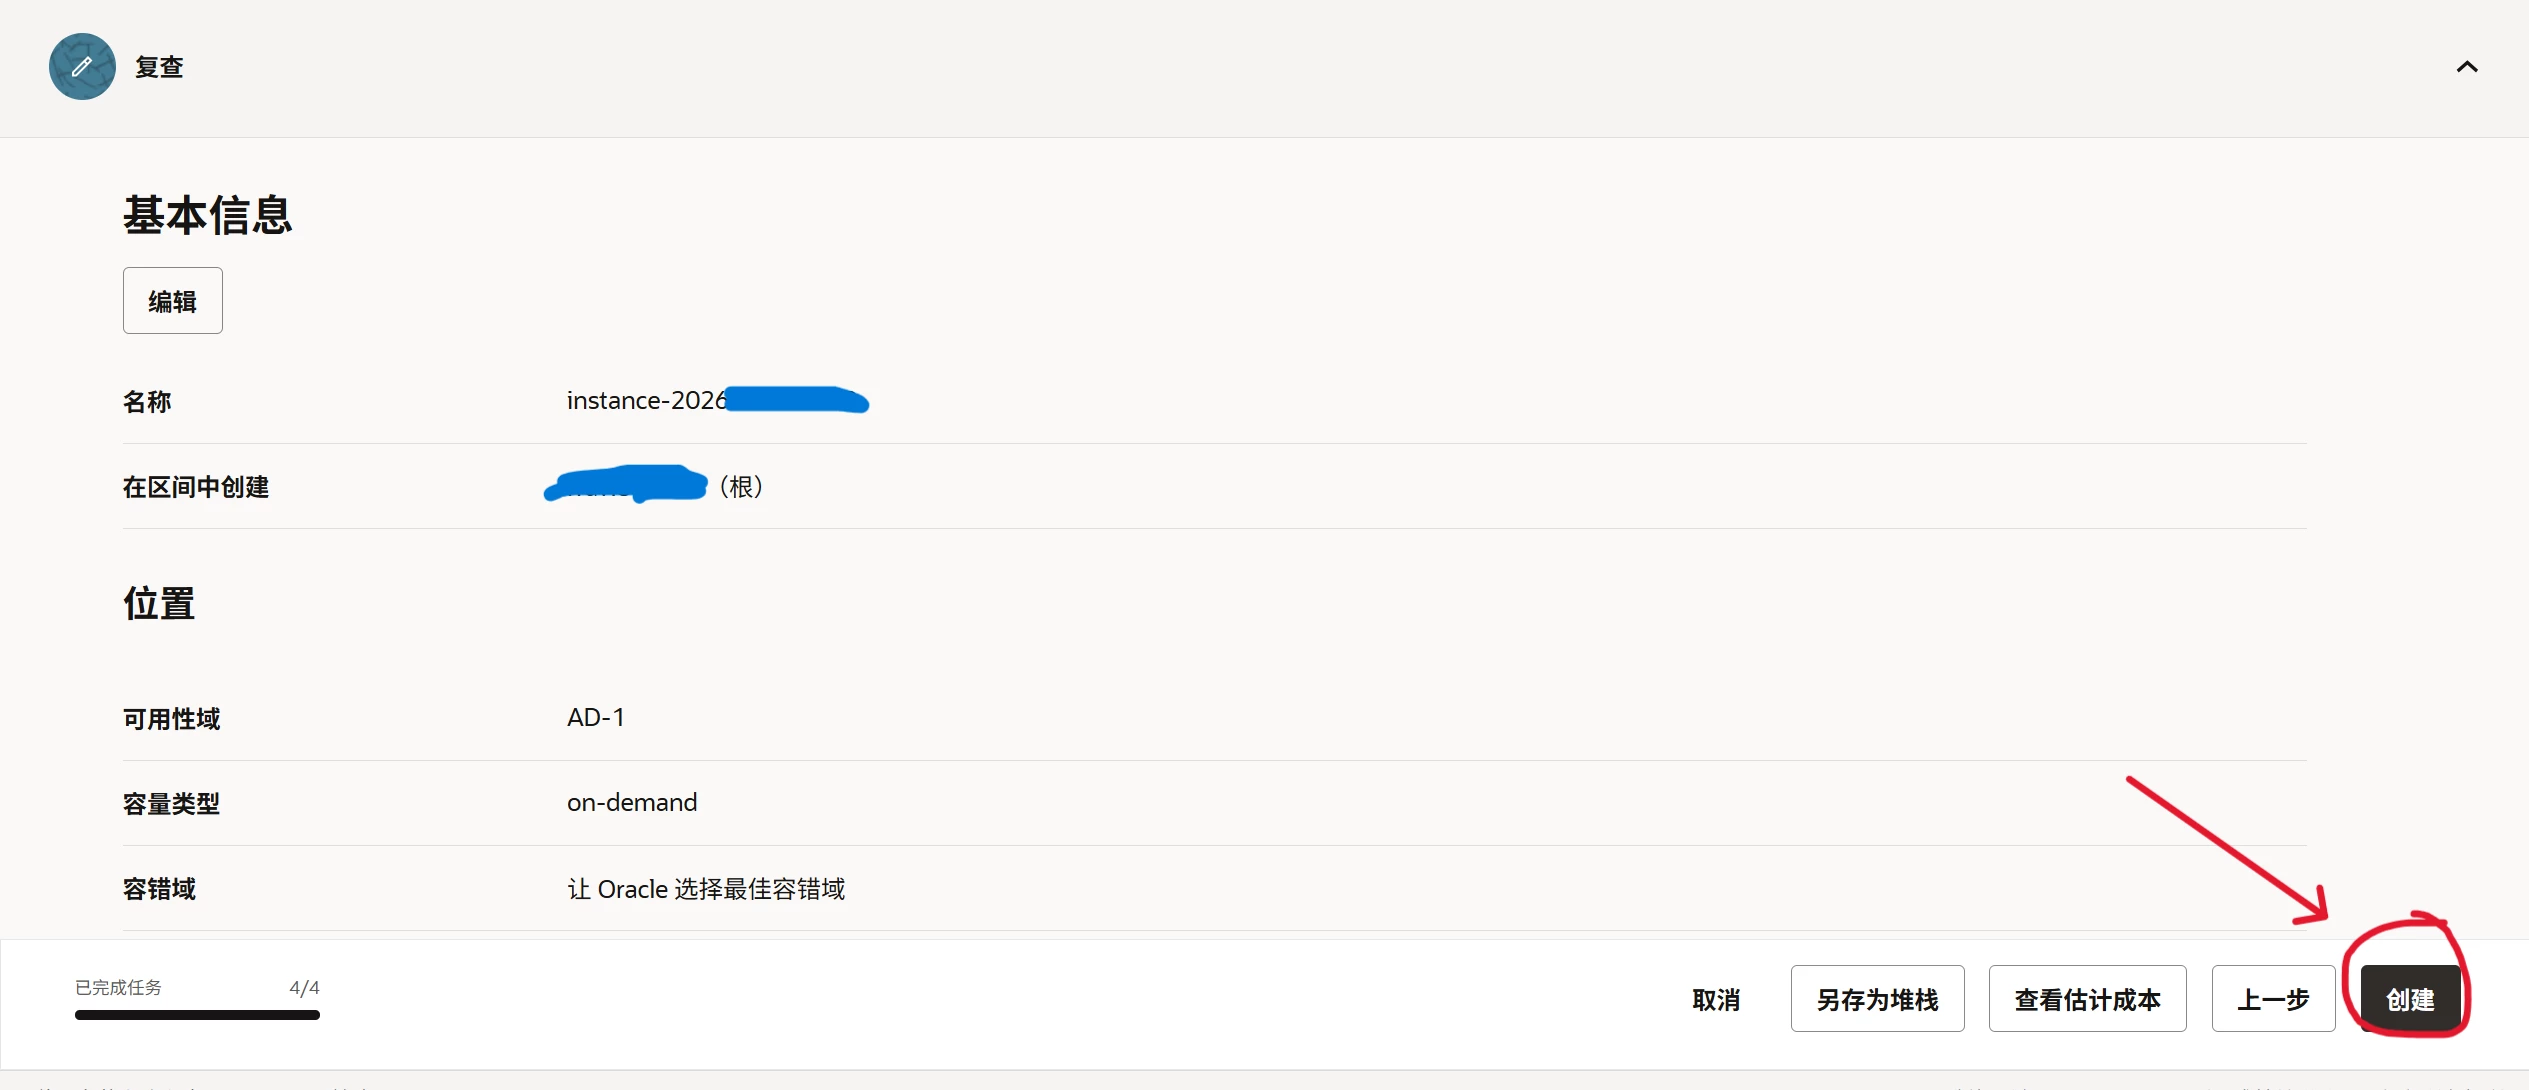Click the 创建 button
The height and width of the screenshot is (1090, 2529).
[2410, 999]
